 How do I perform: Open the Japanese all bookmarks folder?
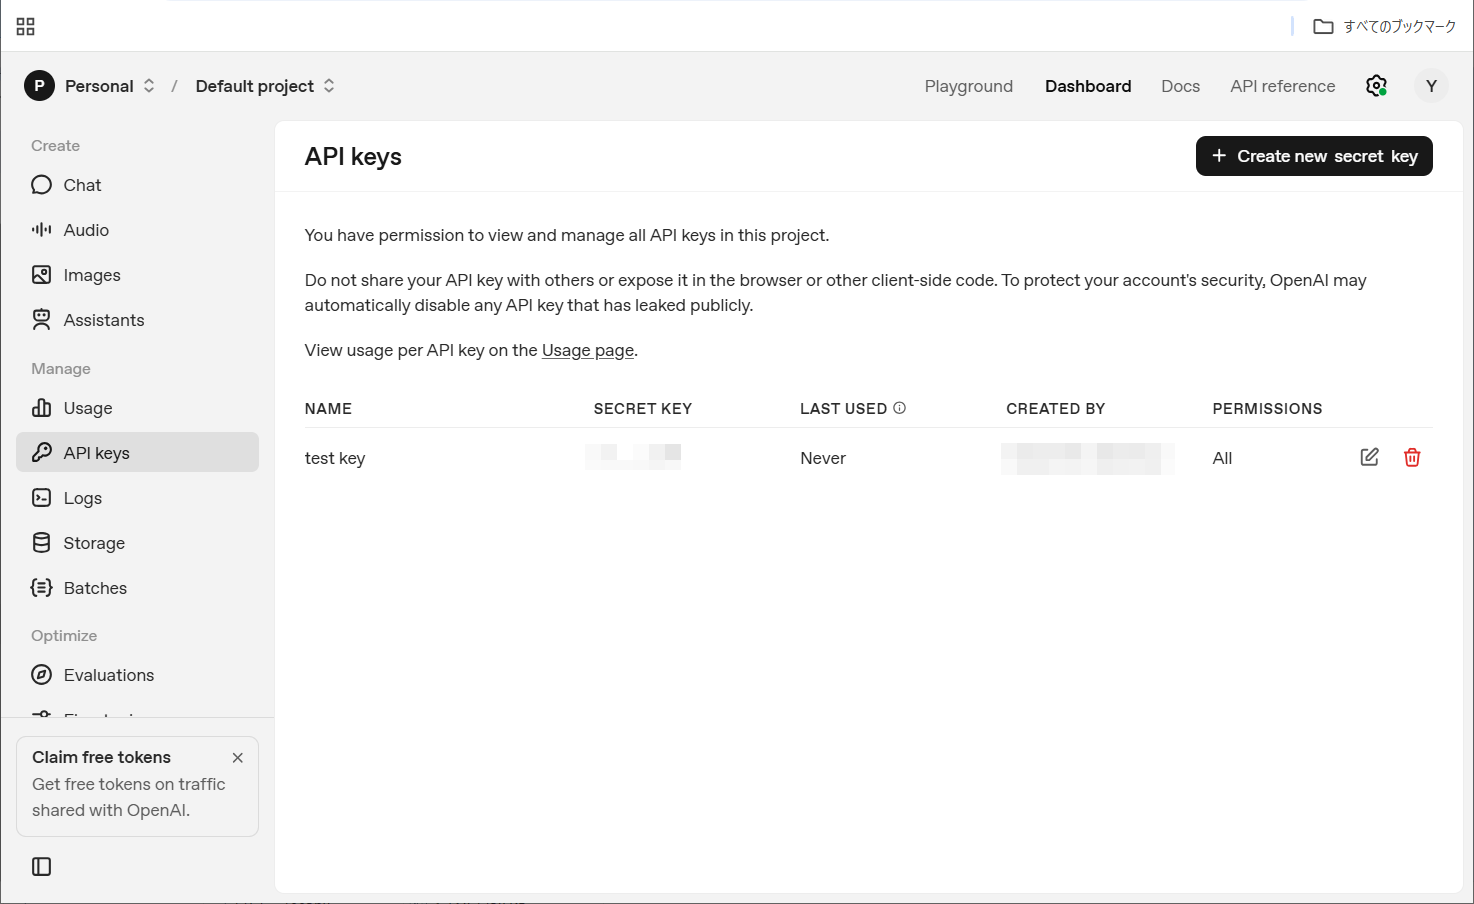pyautogui.click(x=1385, y=26)
